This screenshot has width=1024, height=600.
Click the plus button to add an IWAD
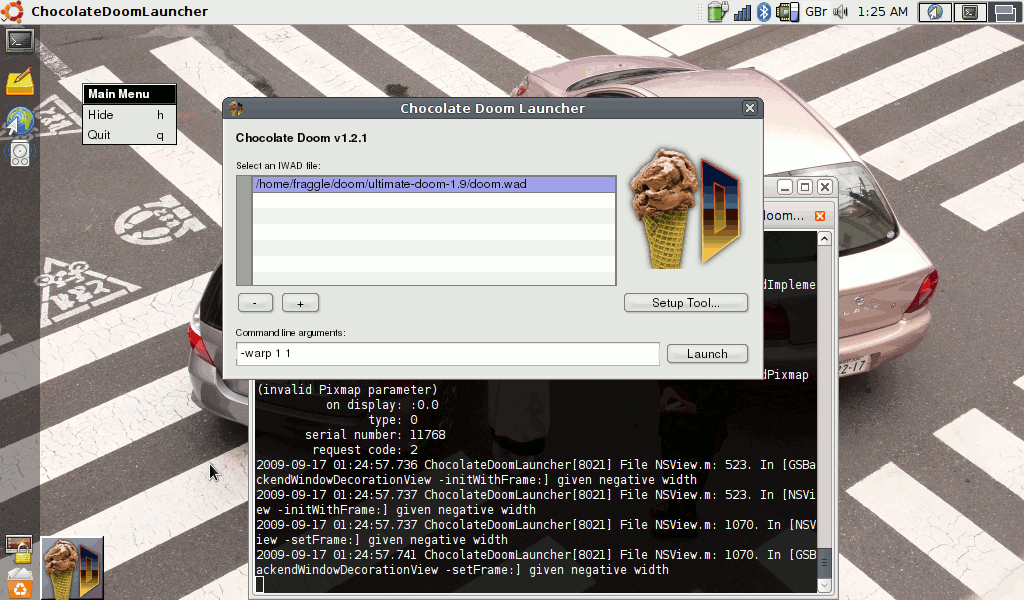(x=300, y=303)
